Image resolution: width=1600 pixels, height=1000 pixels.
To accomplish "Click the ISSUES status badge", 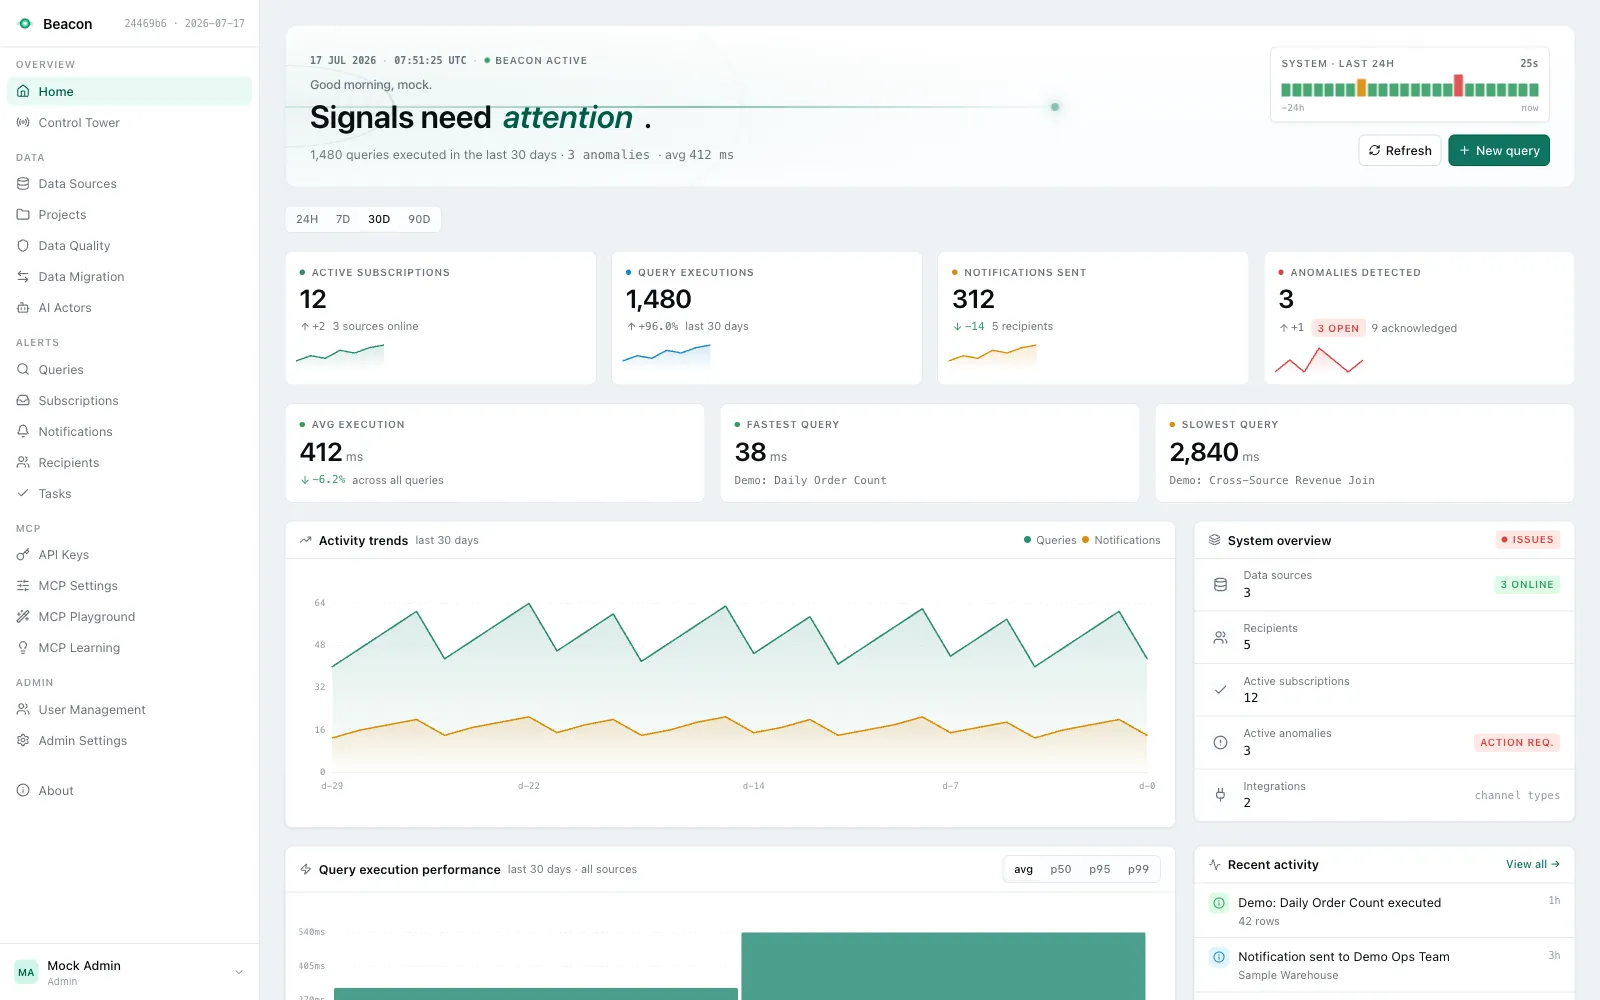I will coord(1528,540).
